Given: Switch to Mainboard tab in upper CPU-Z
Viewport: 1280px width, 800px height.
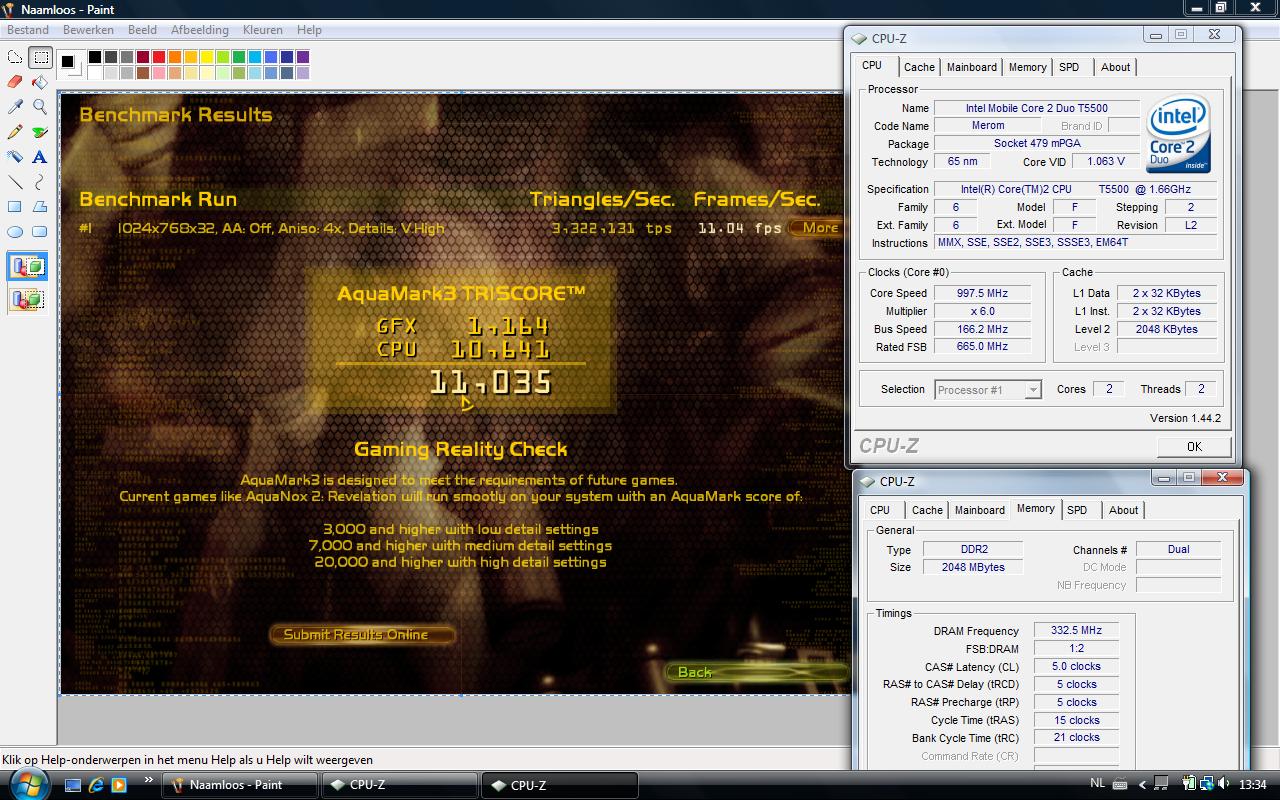Looking at the screenshot, I should coord(972,67).
